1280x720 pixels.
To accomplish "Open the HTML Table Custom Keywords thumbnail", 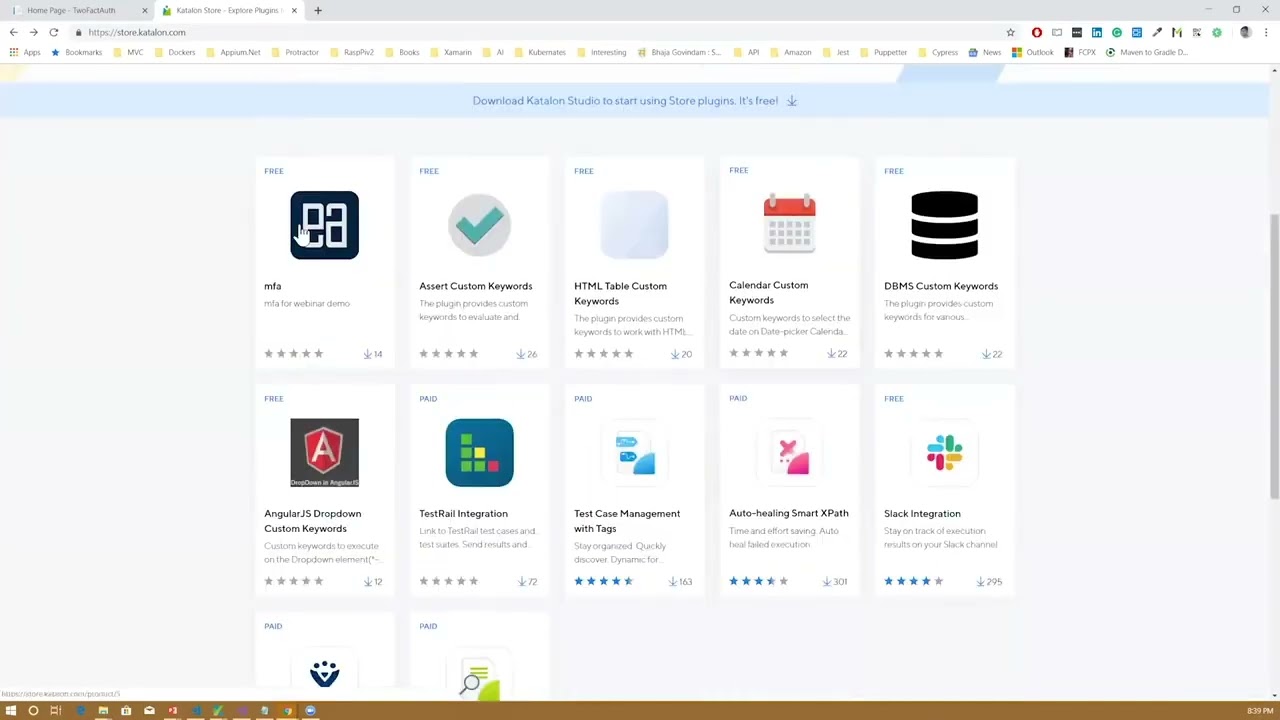I will [x=634, y=225].
